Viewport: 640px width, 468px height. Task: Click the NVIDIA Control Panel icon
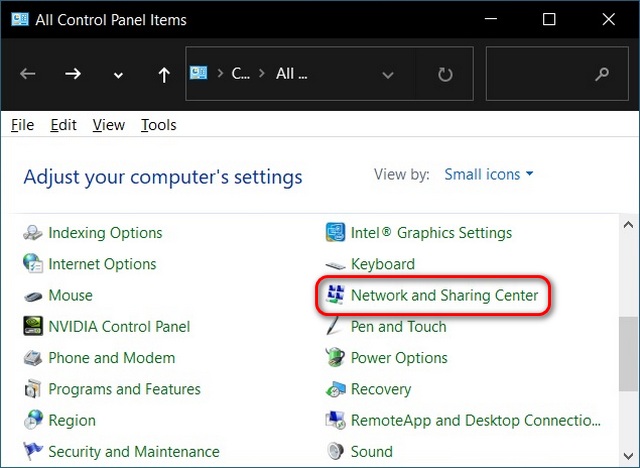coord(33,326)
